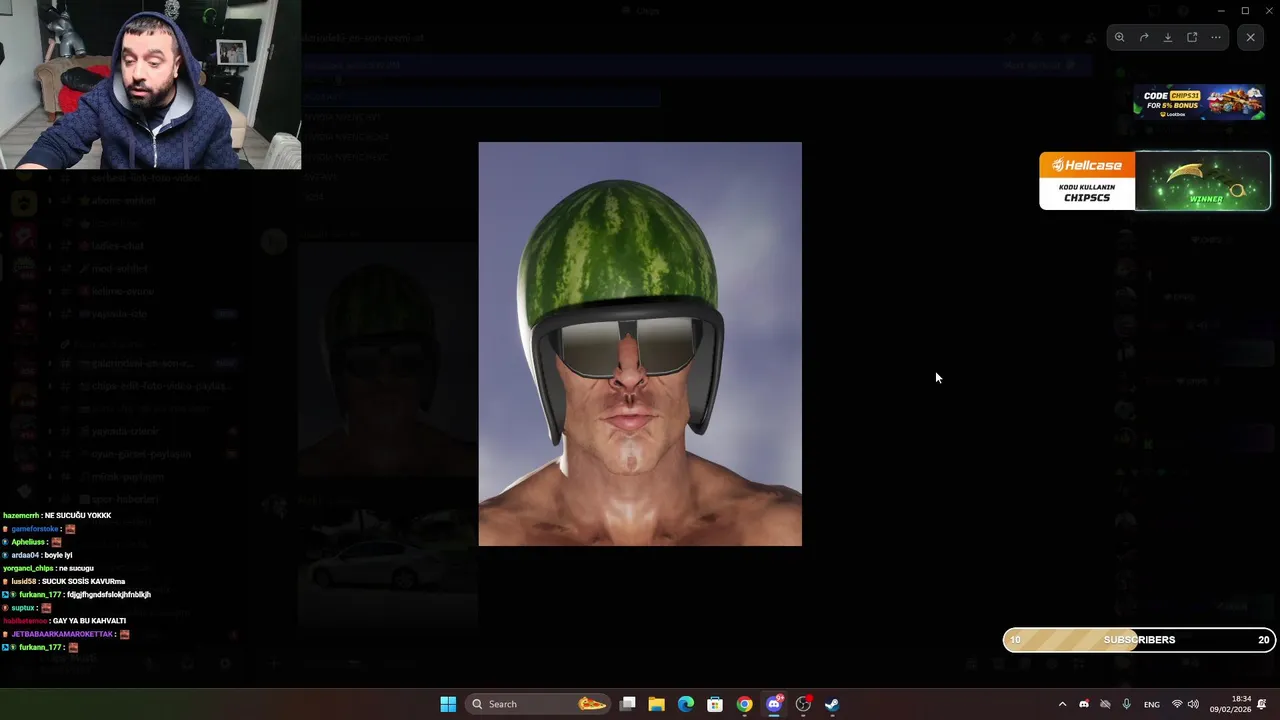Viewport: 1280px width, 720px height.
Task: Switch to Google Chrome in the taskbar
Action: pyautogui.click(x=744, y=704)
